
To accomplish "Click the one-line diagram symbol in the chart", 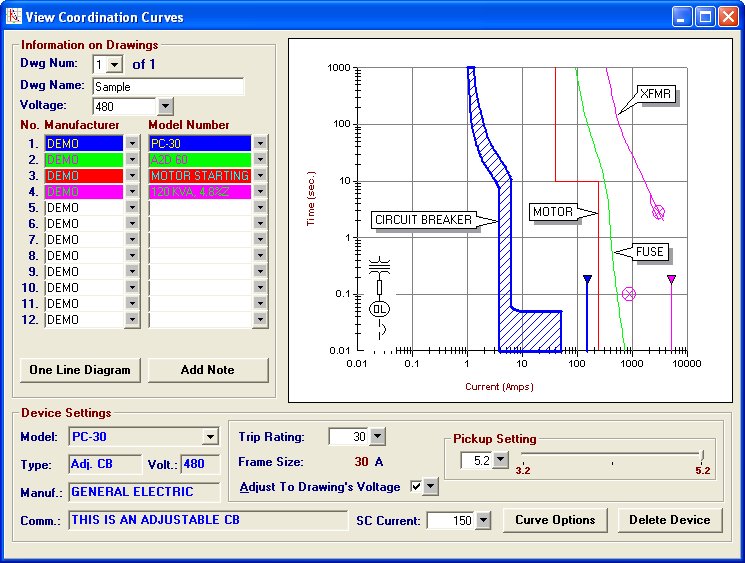I will click(x=380, y=298).
